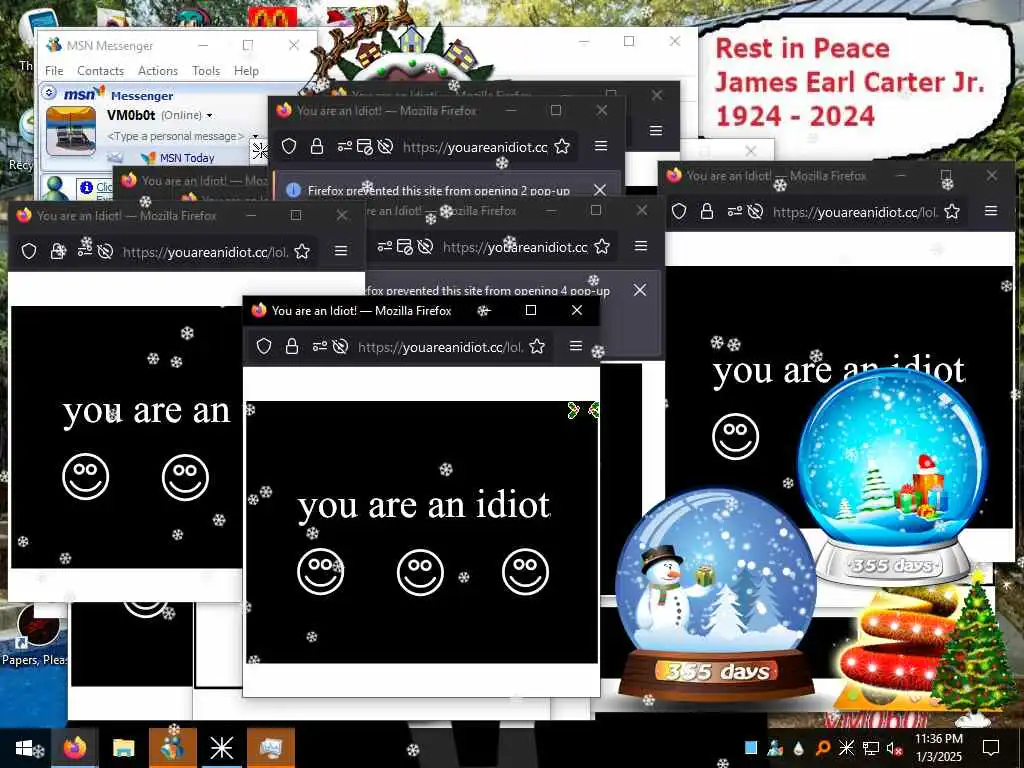Image resolution: width=1024 pixels, height=768 pixels.
Task: Star the page in two-smiley Firefox window
Action: coord(302,251)
